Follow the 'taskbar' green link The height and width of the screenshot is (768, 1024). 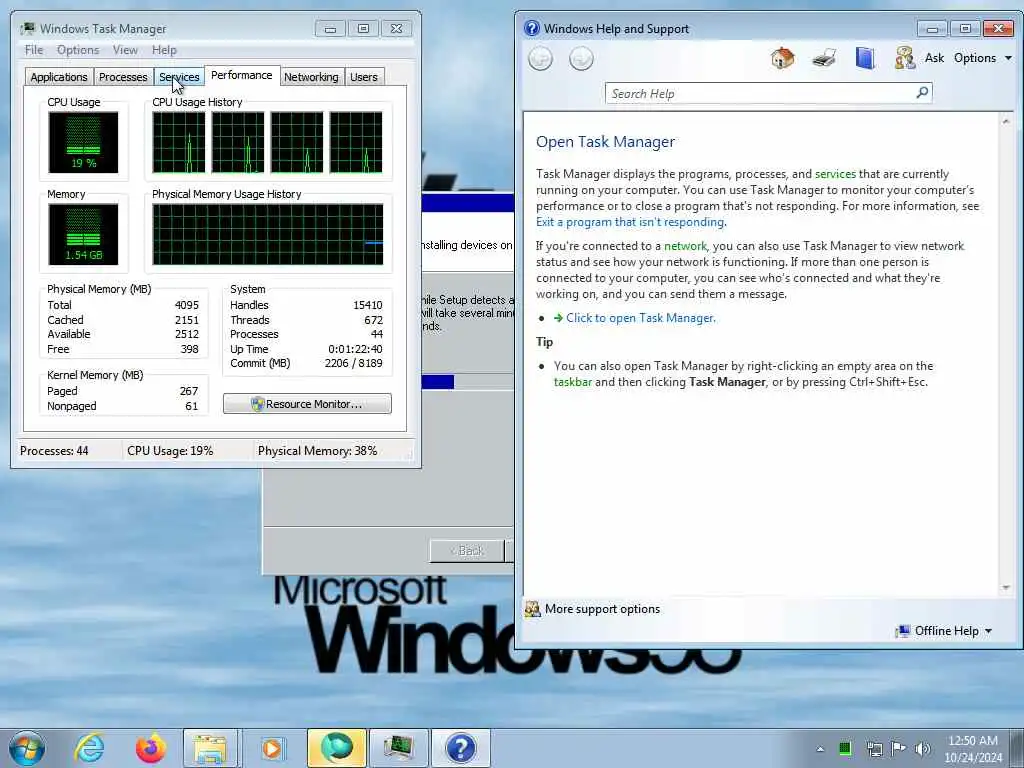pos(573,382)
